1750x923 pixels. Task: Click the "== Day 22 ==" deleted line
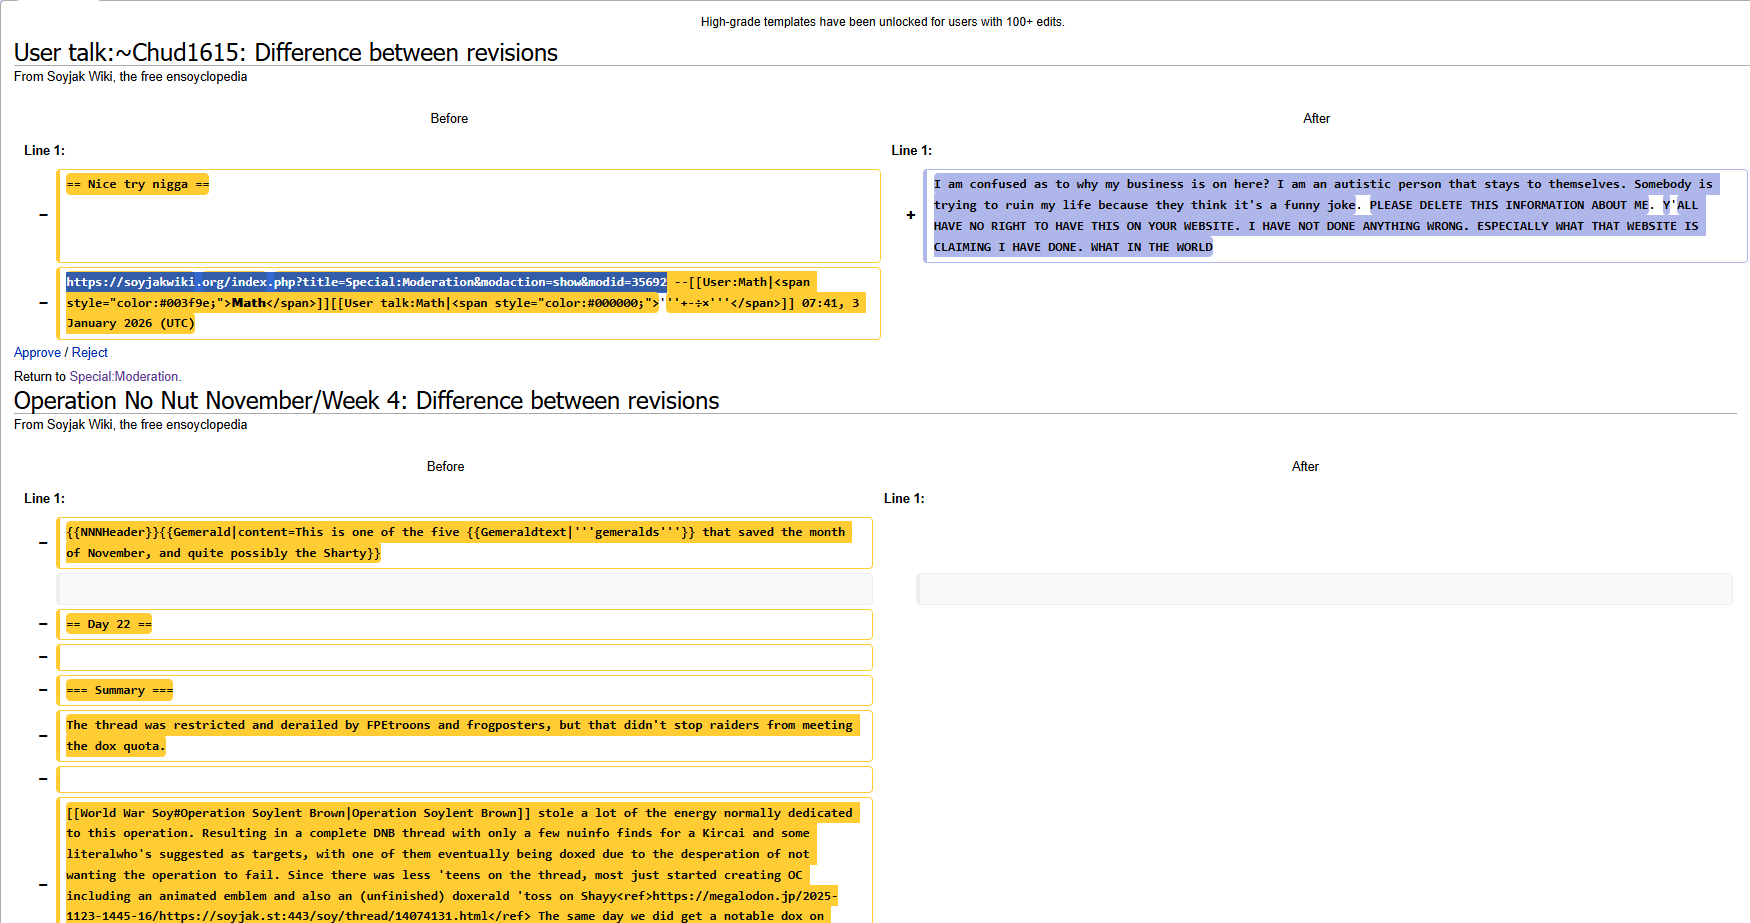pyautogui.click(x=109, y=624)
